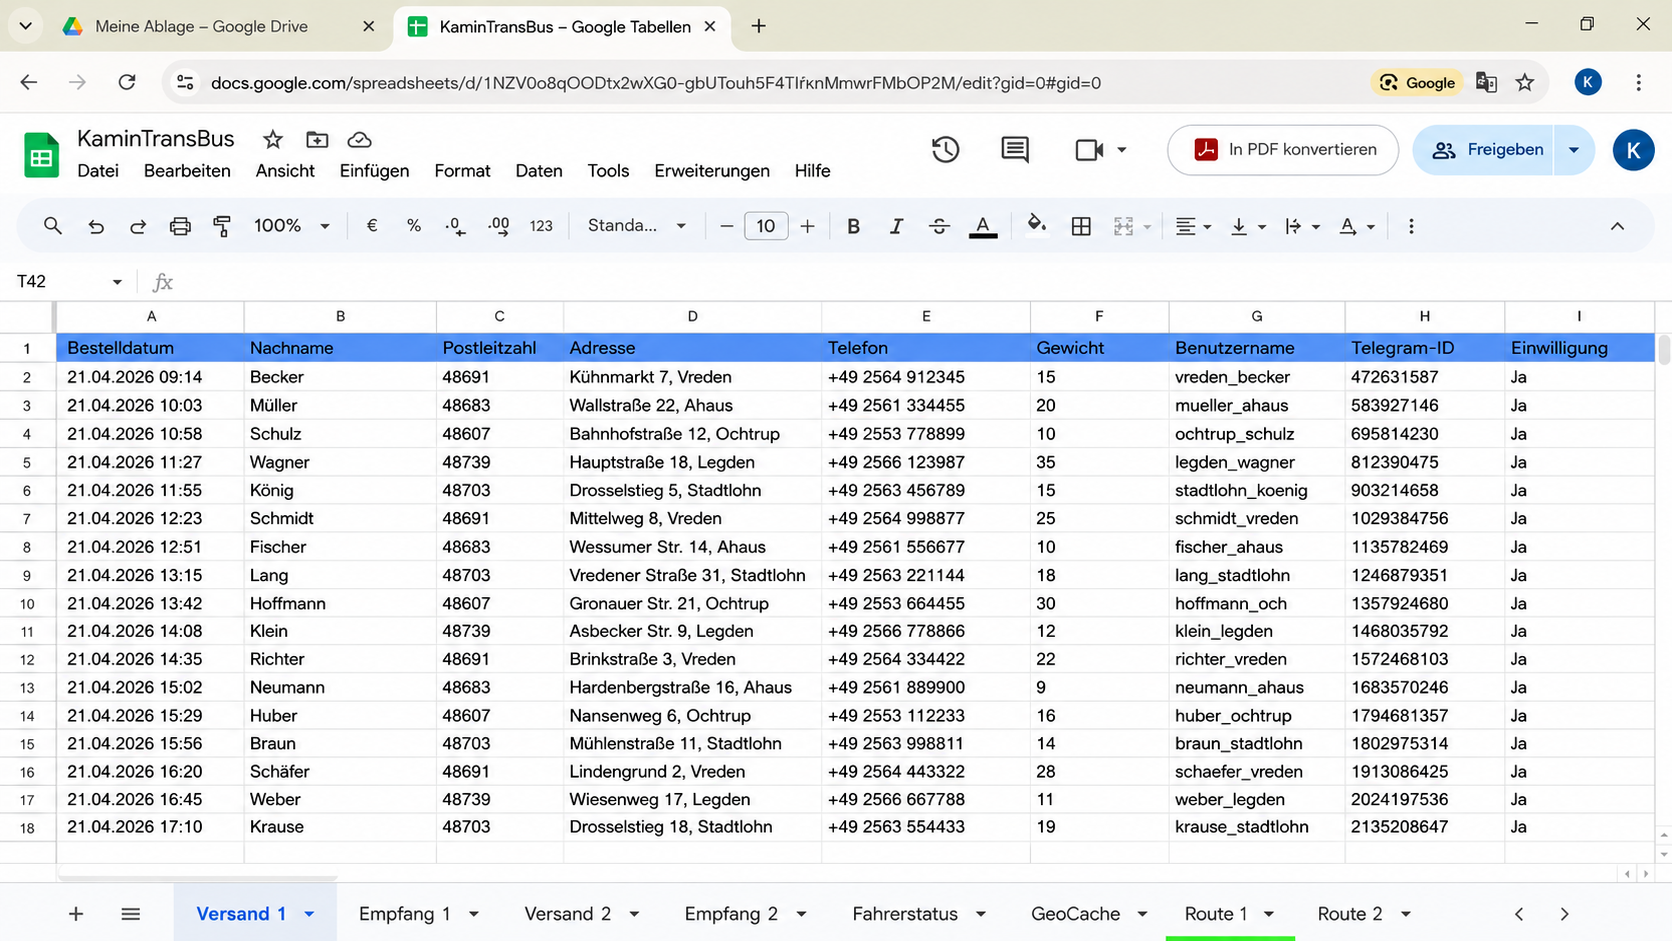Increase decimal places
The width and height of the screenshot is (1672, 941).
coord(498,226)
